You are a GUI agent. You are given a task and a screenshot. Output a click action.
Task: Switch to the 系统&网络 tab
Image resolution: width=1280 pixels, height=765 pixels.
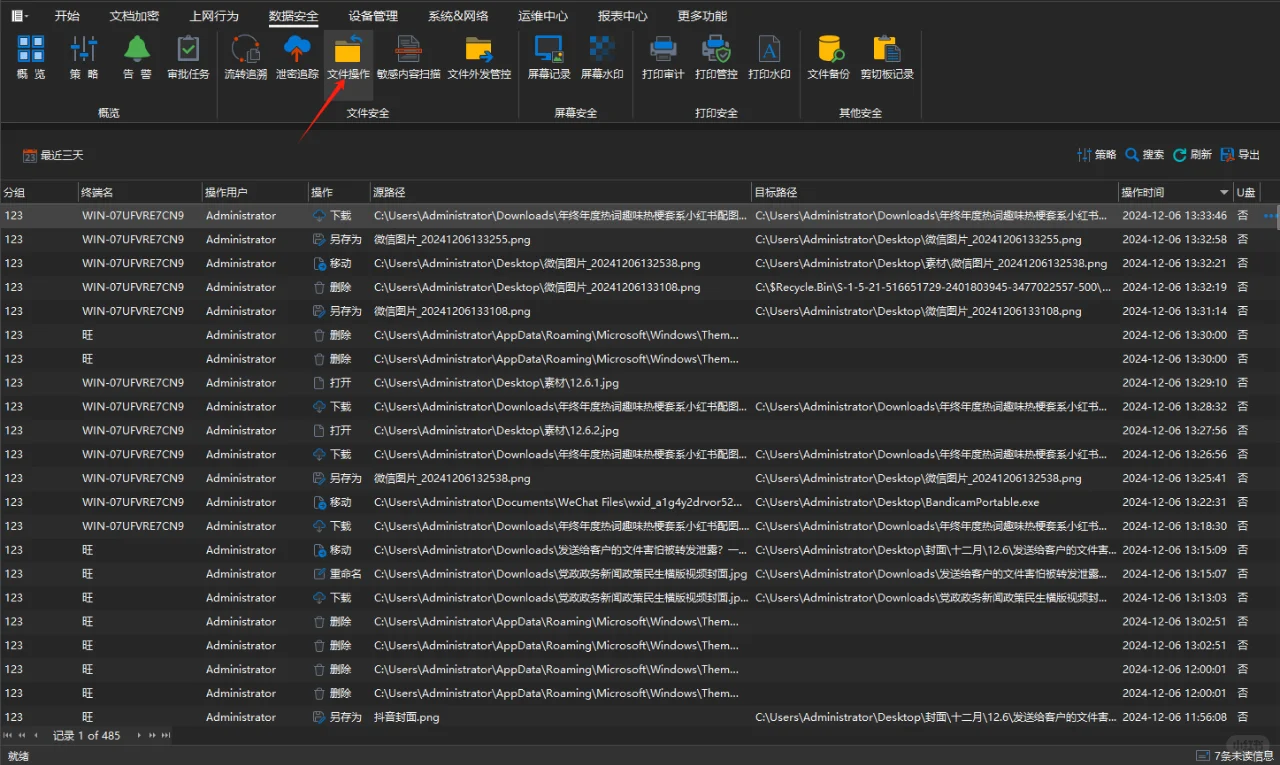[x=458, y=16]
